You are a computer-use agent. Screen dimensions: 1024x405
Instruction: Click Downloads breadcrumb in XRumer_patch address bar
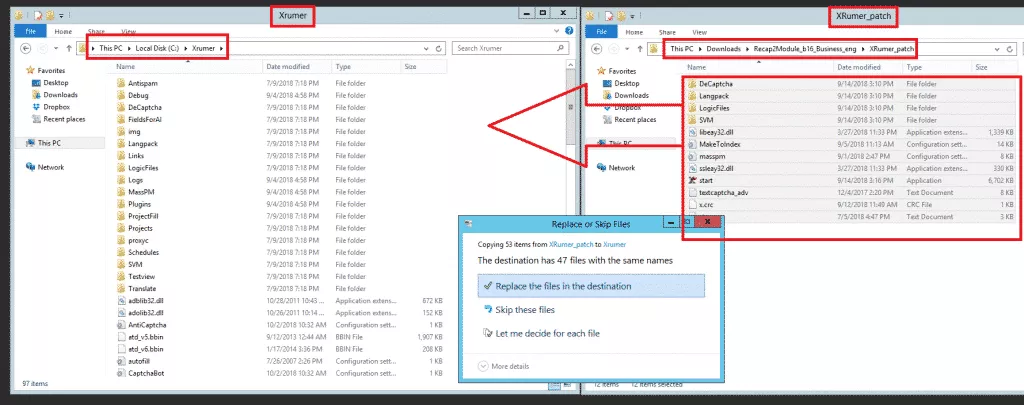(x=722, y=49)
